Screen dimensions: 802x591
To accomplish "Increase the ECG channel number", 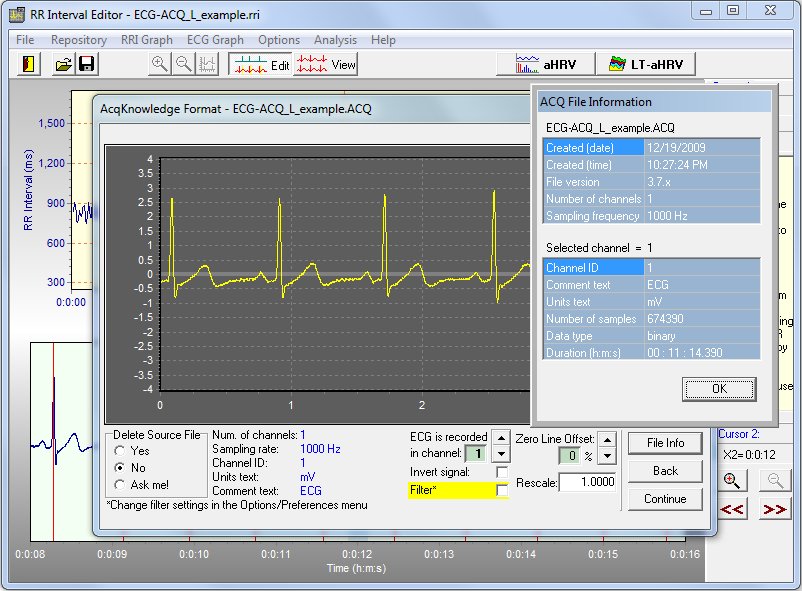I will point(501,438).
